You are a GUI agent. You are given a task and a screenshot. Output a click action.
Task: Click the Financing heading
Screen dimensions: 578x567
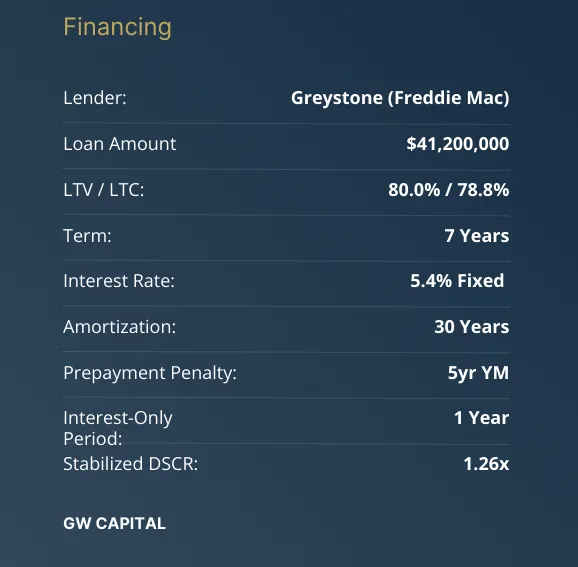[x=117, y=27]
